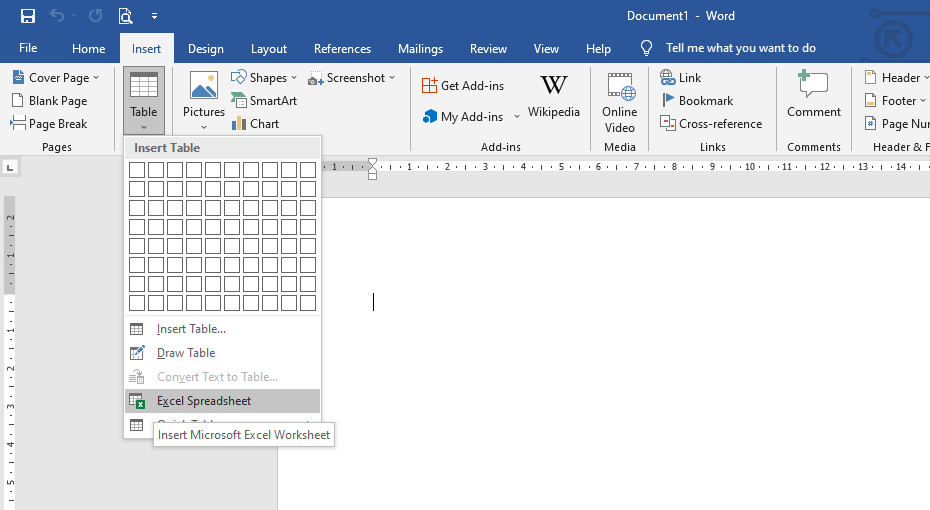The image size is (930, 510).
Task: Open the Cover Page gallery dropdown
Action: point(56,78)
